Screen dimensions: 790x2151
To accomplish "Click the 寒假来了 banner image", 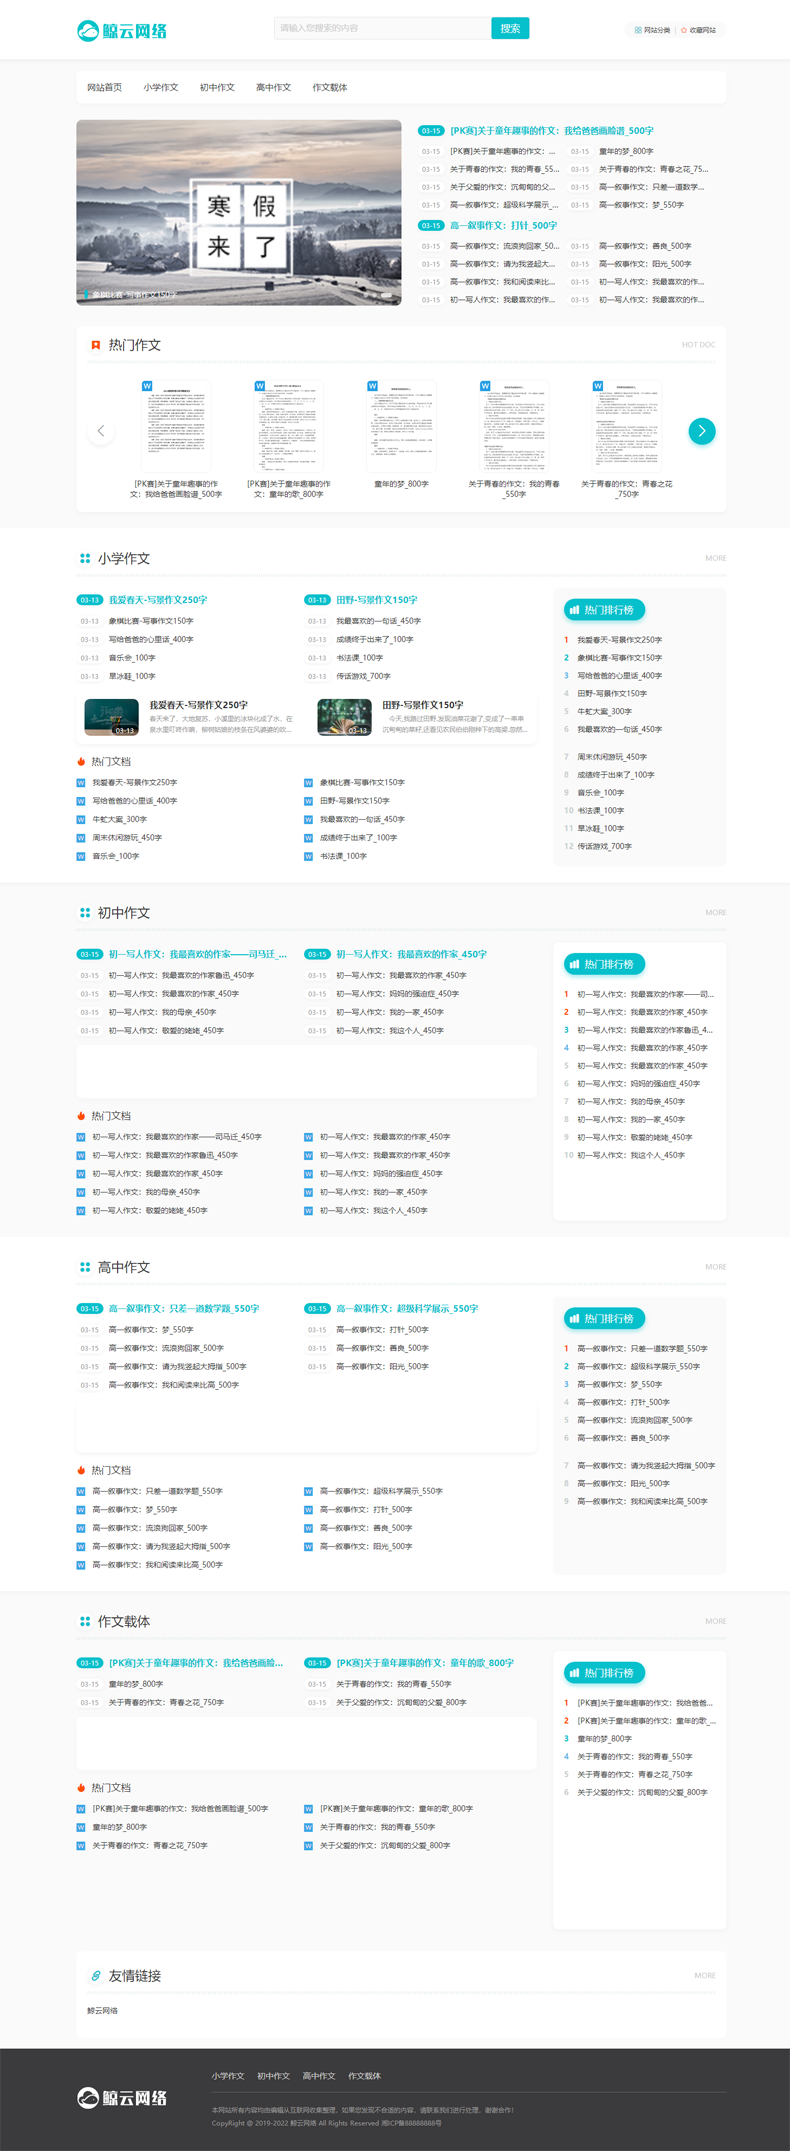I will pyautogui.click(x=239, y=212).
